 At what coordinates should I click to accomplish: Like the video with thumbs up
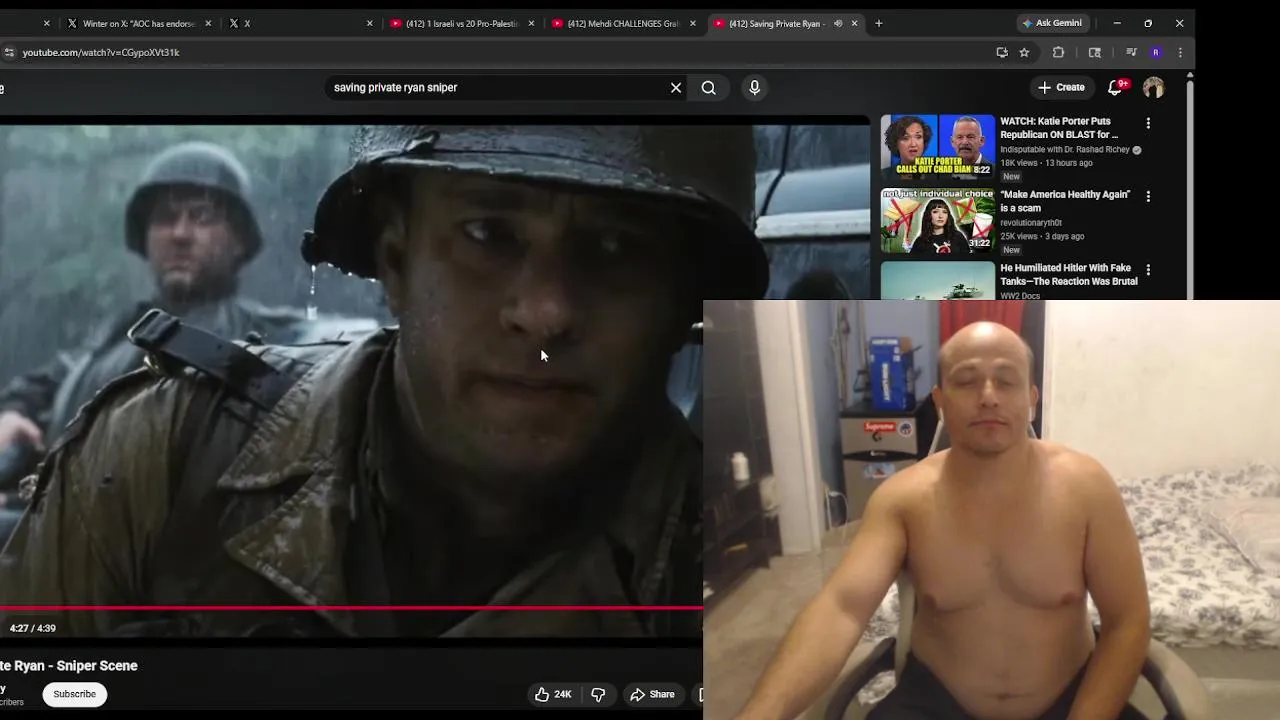[x=553, y=694]
